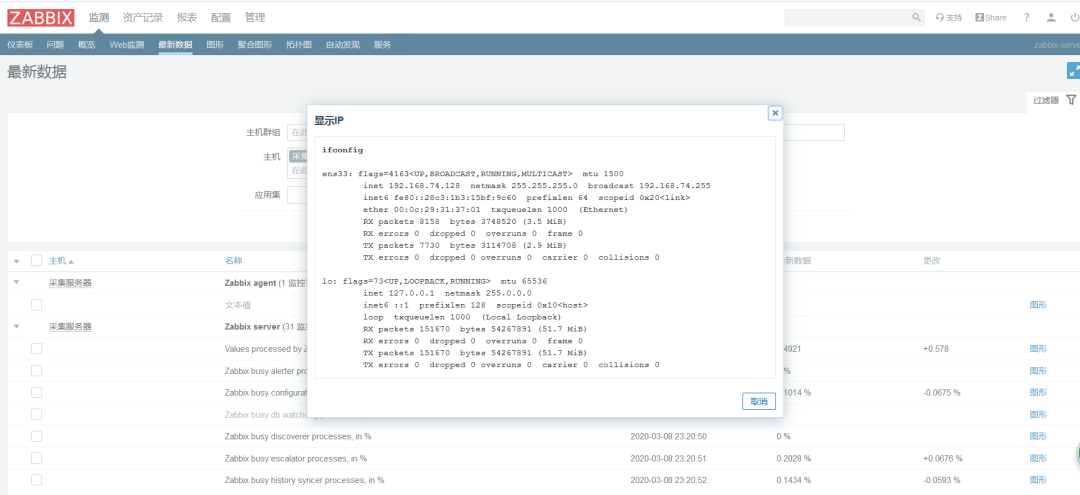Click the power logout icon
The width and height of the screenshot is (1080, 495).
(x=1075, y=18)
